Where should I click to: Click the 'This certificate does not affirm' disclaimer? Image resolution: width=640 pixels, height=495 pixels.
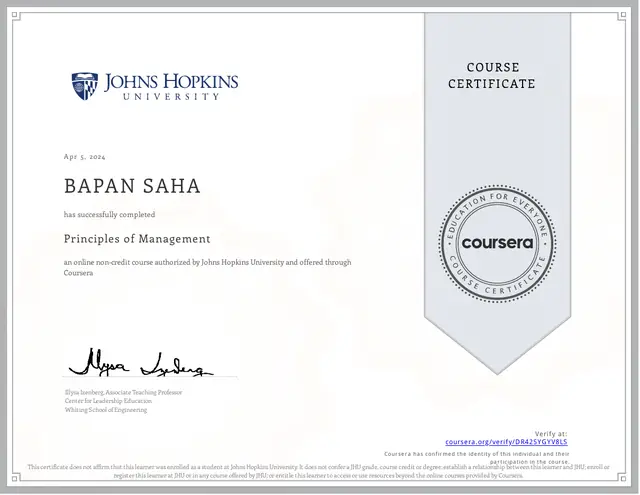click(319, 471)
